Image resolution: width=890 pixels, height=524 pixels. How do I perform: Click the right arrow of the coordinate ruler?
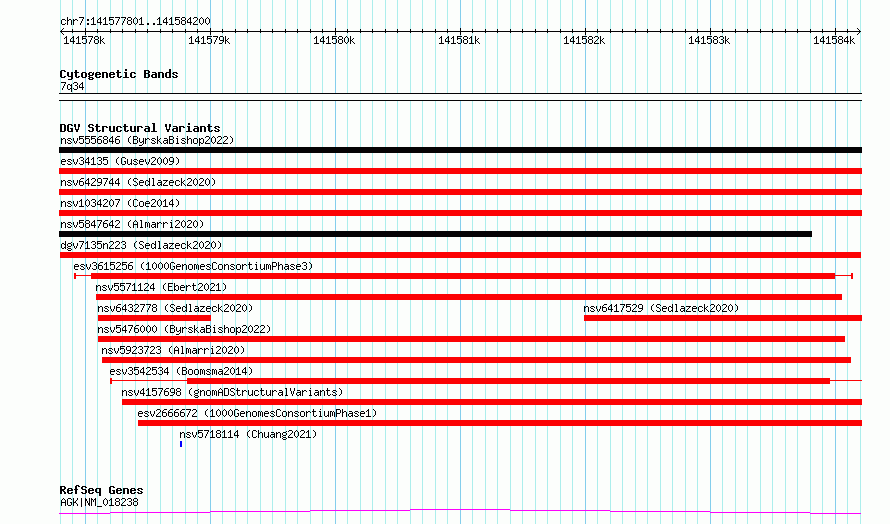click(x=859, y=31)
